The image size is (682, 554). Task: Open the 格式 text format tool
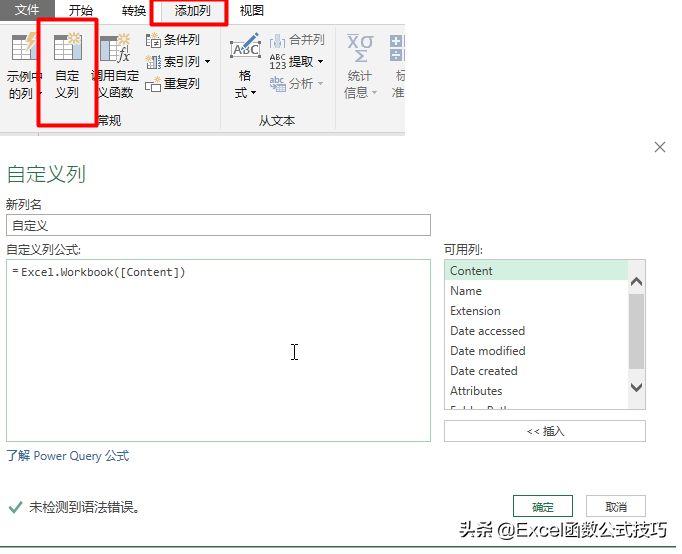tap(245, 65)
